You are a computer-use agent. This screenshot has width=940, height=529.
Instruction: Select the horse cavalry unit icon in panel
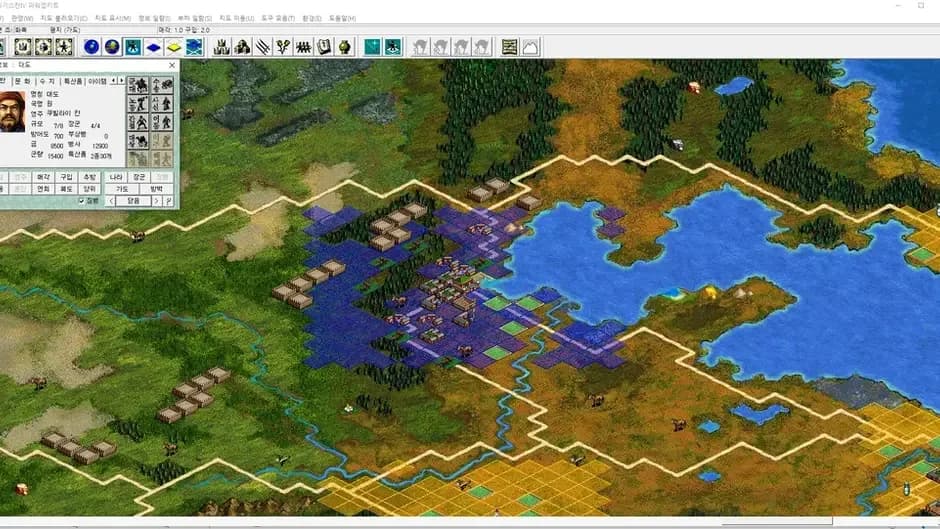[x=138, y=86]
